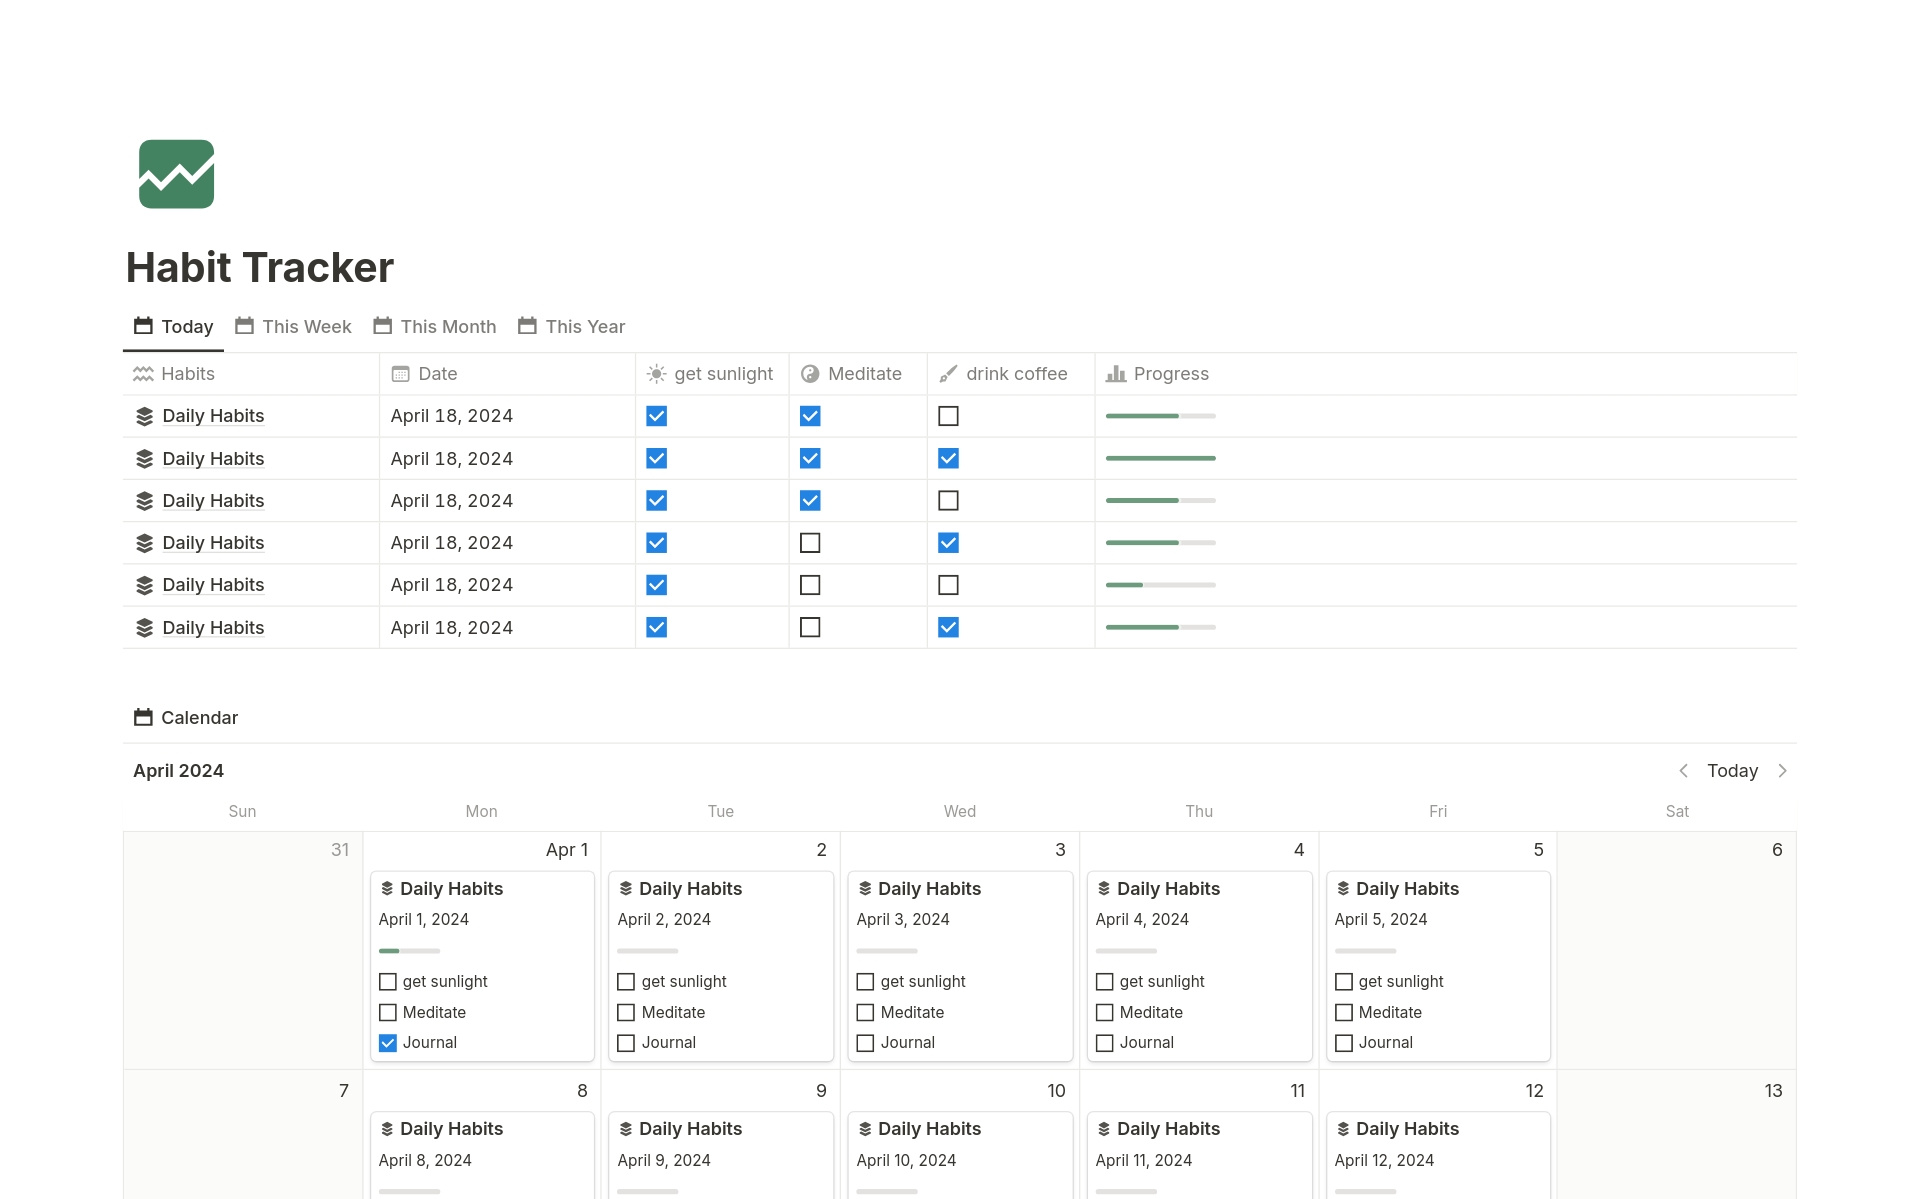Click the Meditate column yin-yang icon
The width and height of the screenshot is (1920, 1199).
tap(810, 374)
